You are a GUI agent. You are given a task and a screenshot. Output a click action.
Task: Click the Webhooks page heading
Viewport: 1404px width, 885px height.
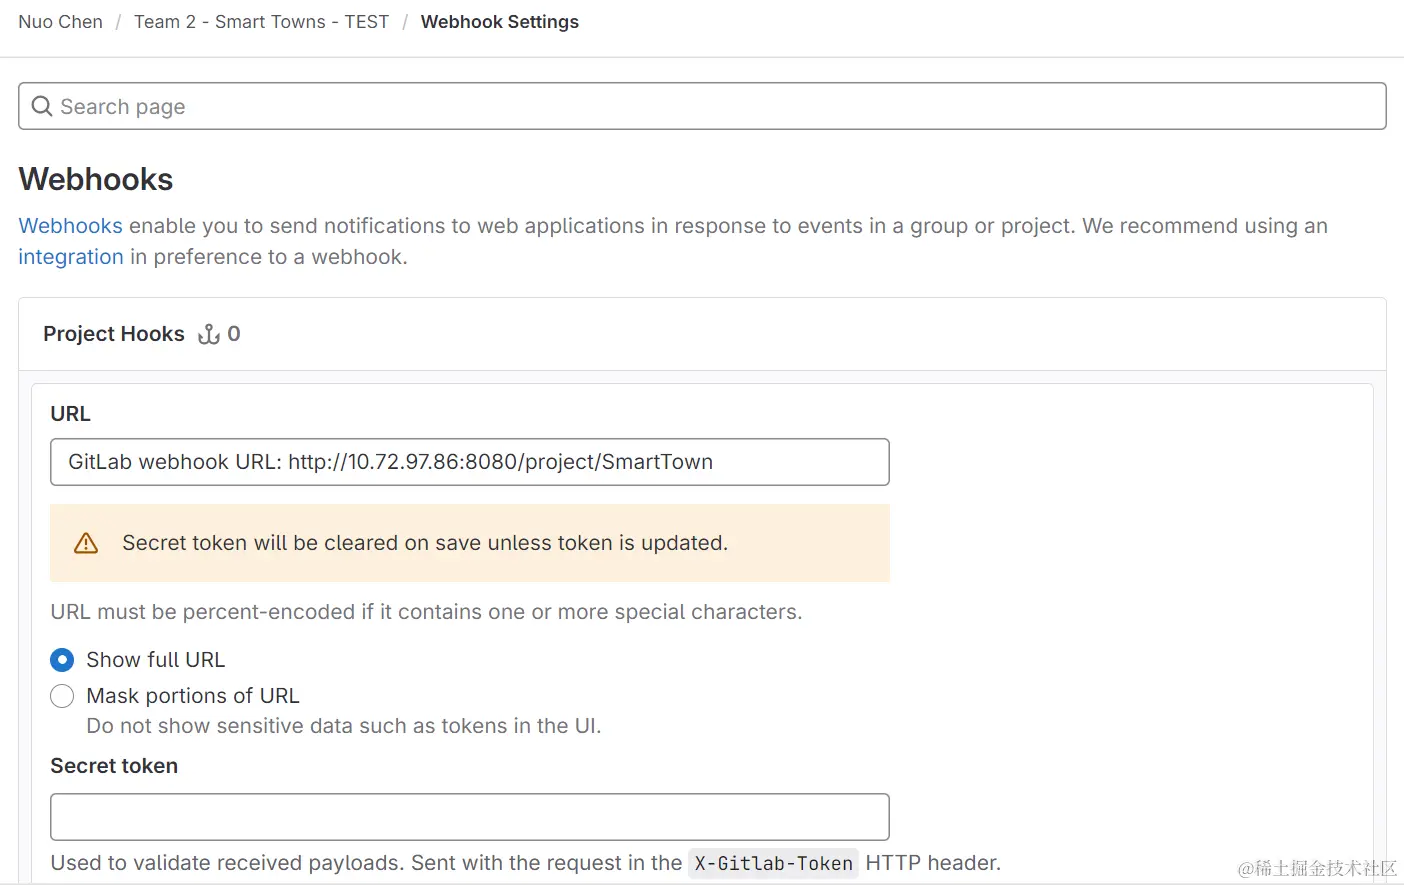[x=96, y=179]
